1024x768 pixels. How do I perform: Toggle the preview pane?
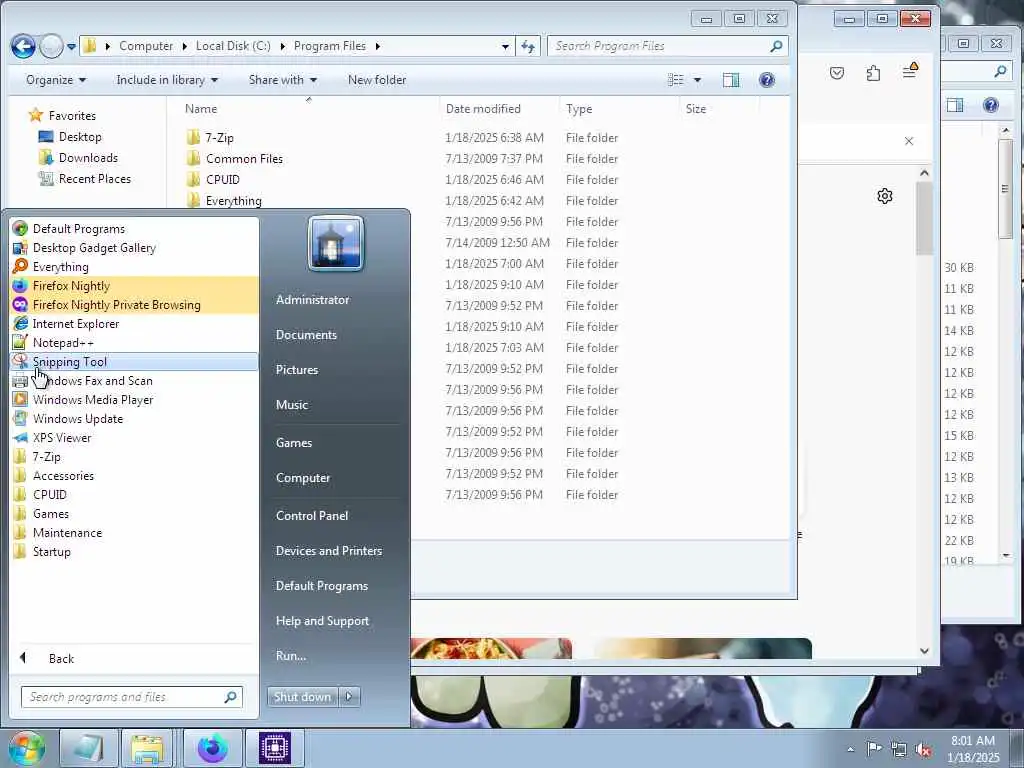tap(731, 80)
